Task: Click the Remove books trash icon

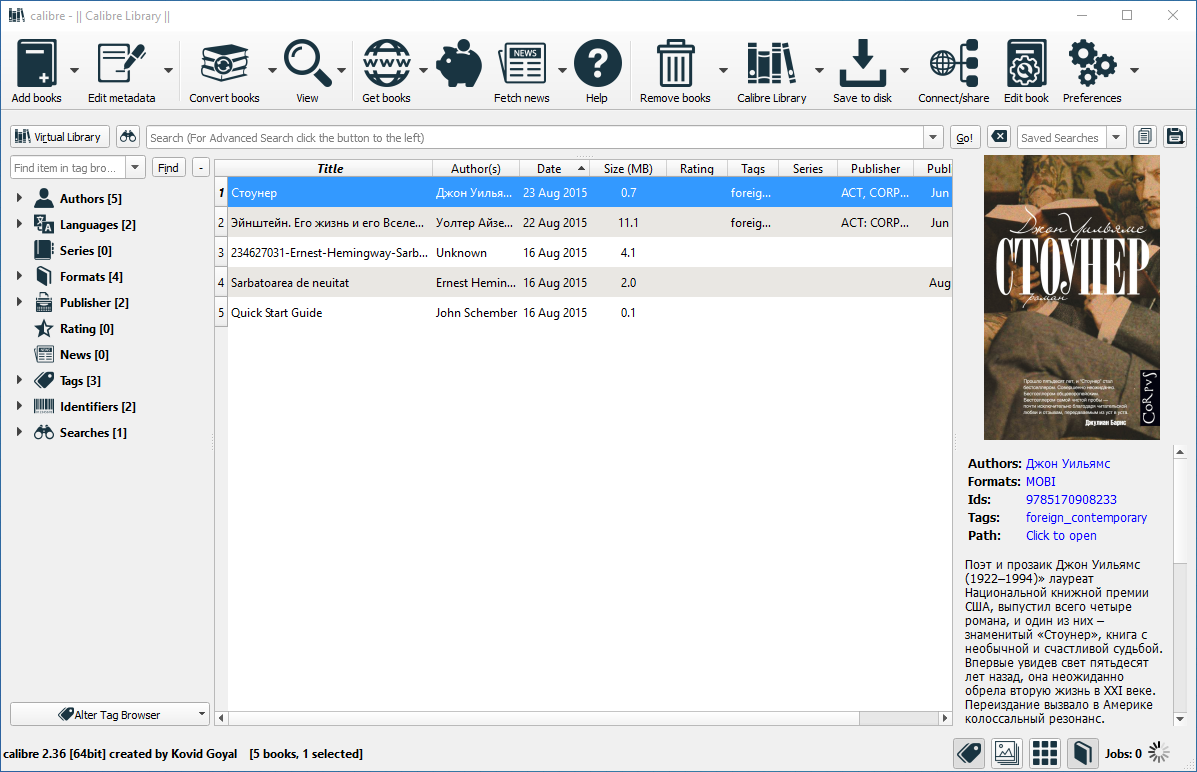Action: [676, 64]
